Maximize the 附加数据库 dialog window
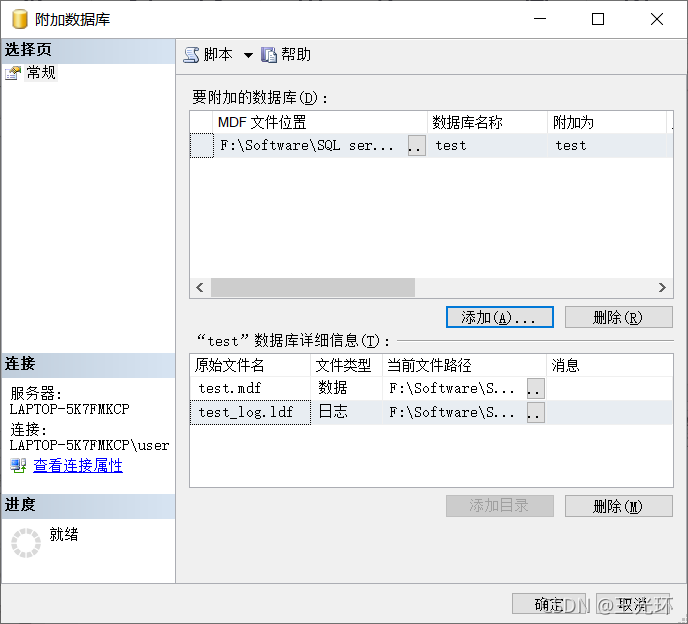This screenshot has height=624, width=688. [x=598, y=19]
